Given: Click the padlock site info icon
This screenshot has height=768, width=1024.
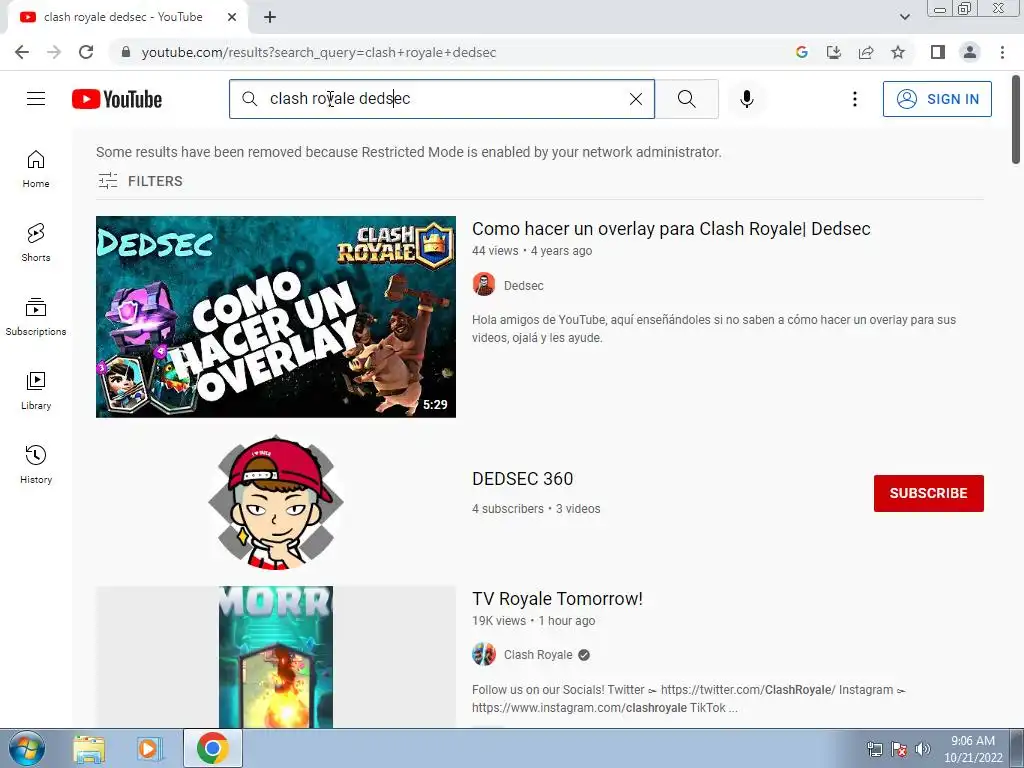Looking at the screenshot, I should coord(125,52).
